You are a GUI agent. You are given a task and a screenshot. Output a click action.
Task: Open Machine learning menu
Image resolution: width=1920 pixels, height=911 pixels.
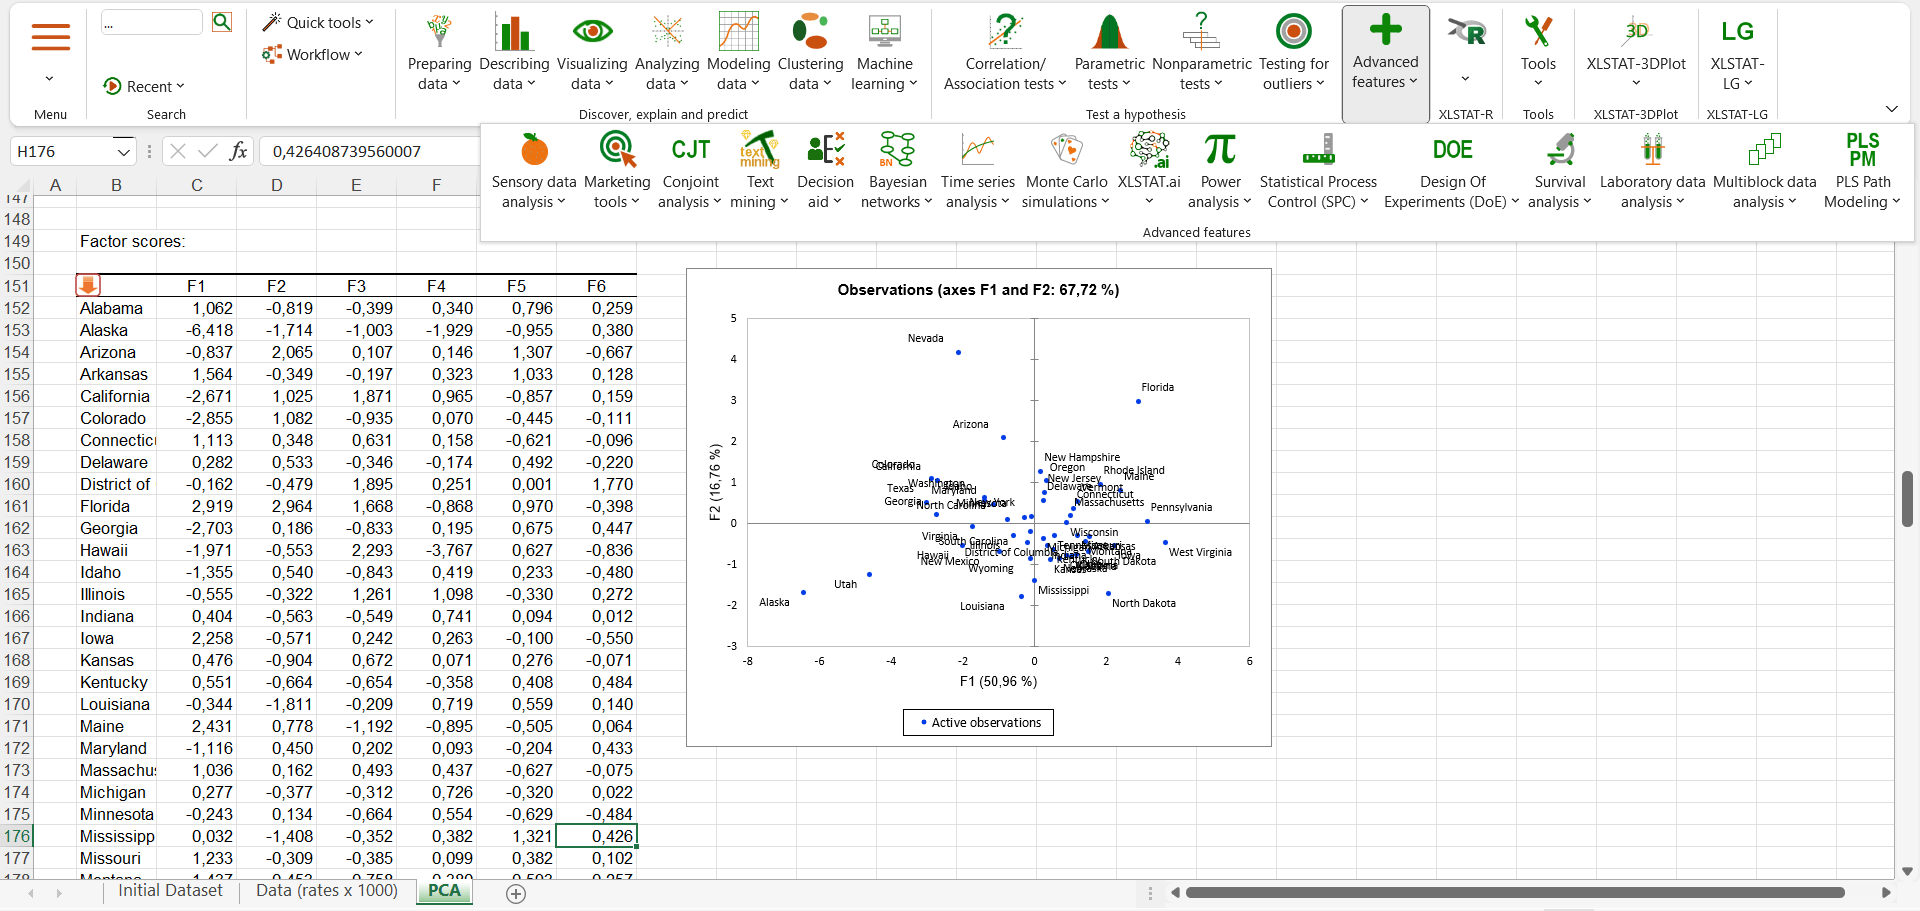point(884,54)
